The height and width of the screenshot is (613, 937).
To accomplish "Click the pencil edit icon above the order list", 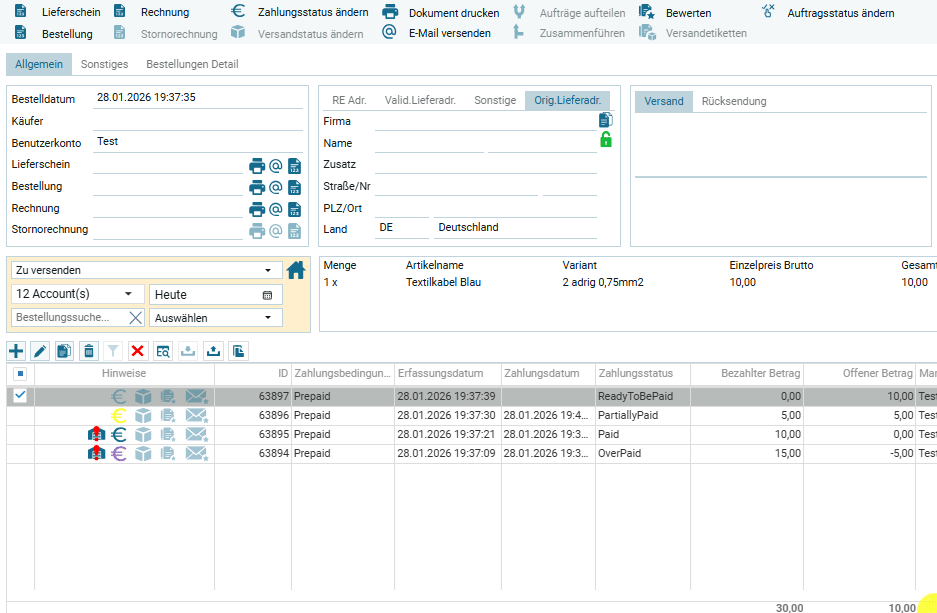I will [x=40, y=351].
